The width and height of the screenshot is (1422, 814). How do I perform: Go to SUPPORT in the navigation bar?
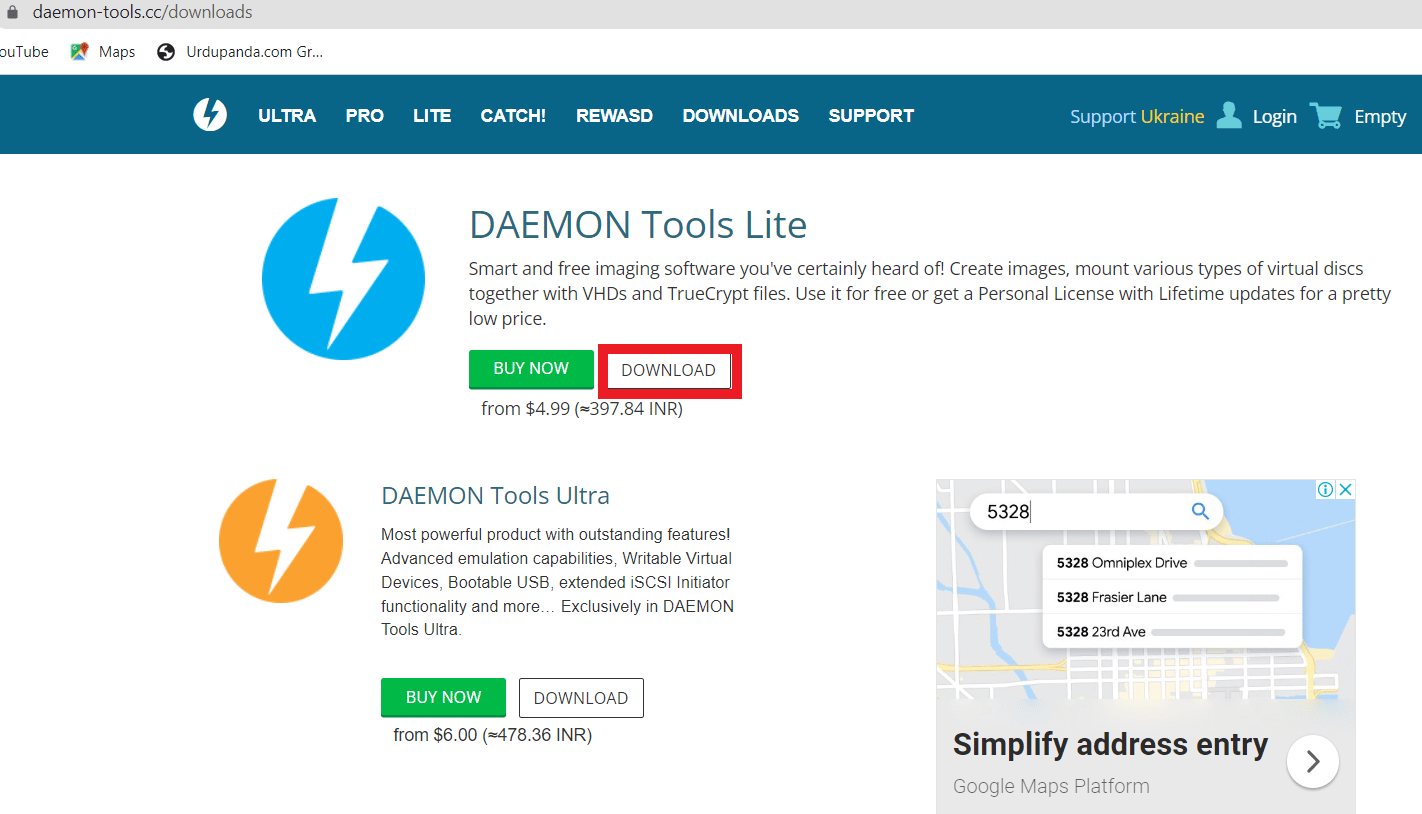pyautogui.click(x=870, y=115)
